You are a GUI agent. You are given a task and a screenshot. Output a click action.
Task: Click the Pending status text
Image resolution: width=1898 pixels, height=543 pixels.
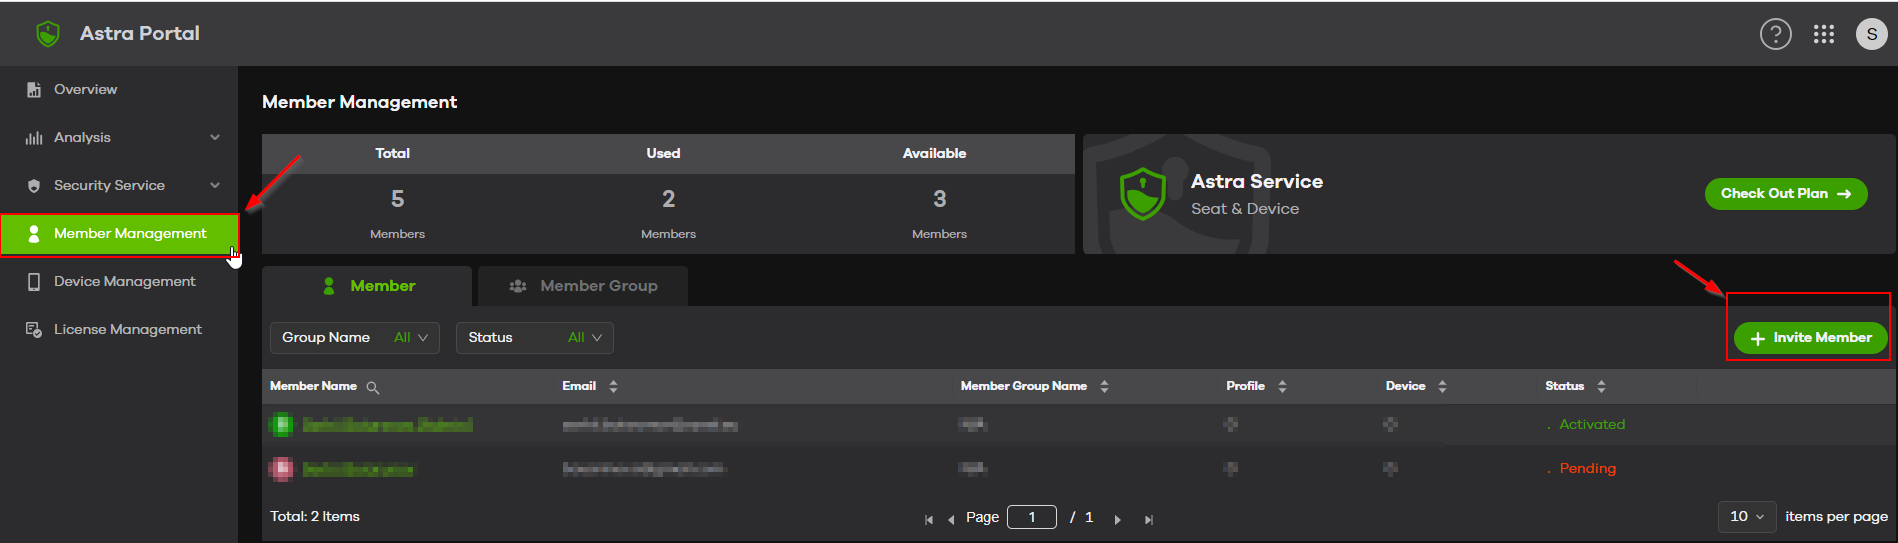(1587, 469)
